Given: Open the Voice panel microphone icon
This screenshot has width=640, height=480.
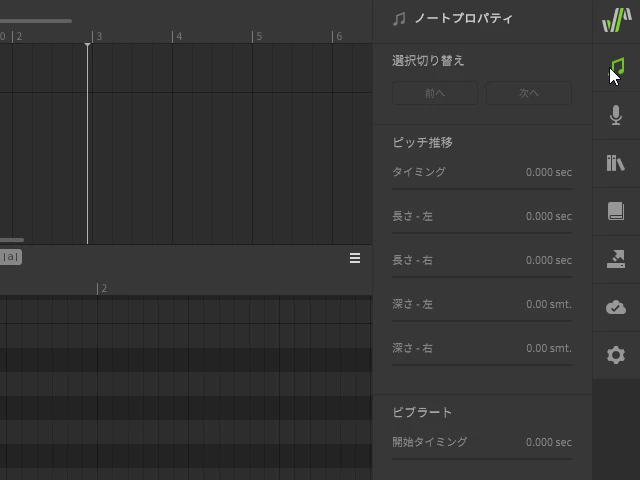Looking at the screenshot, I should click(x=616, y=115).
